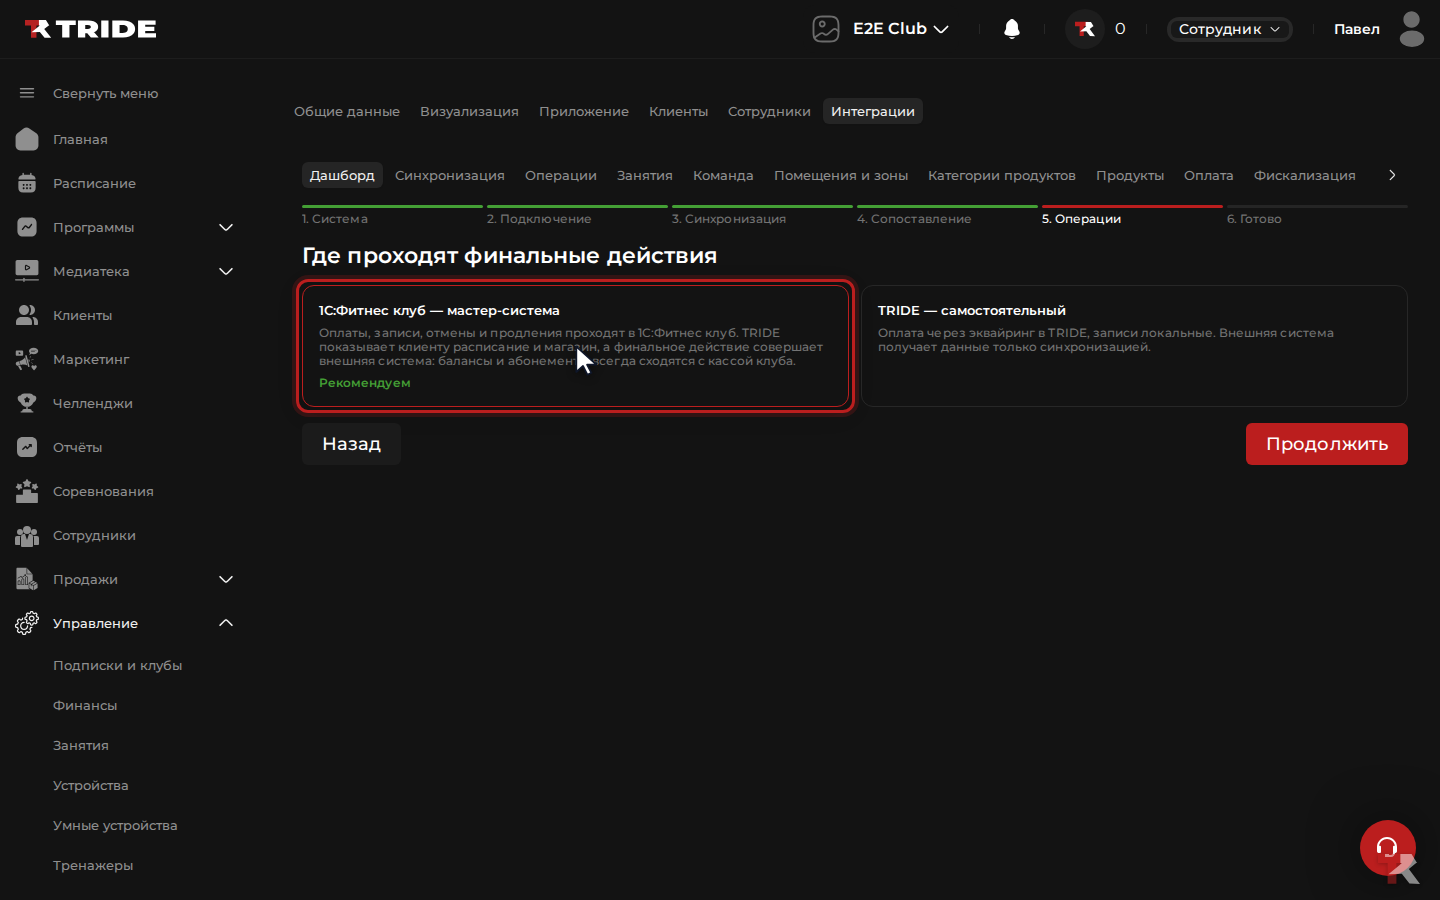This screenshot has width=1440, height=900.
Task: Click the Клиенты people icon
Action: point(27,315)
